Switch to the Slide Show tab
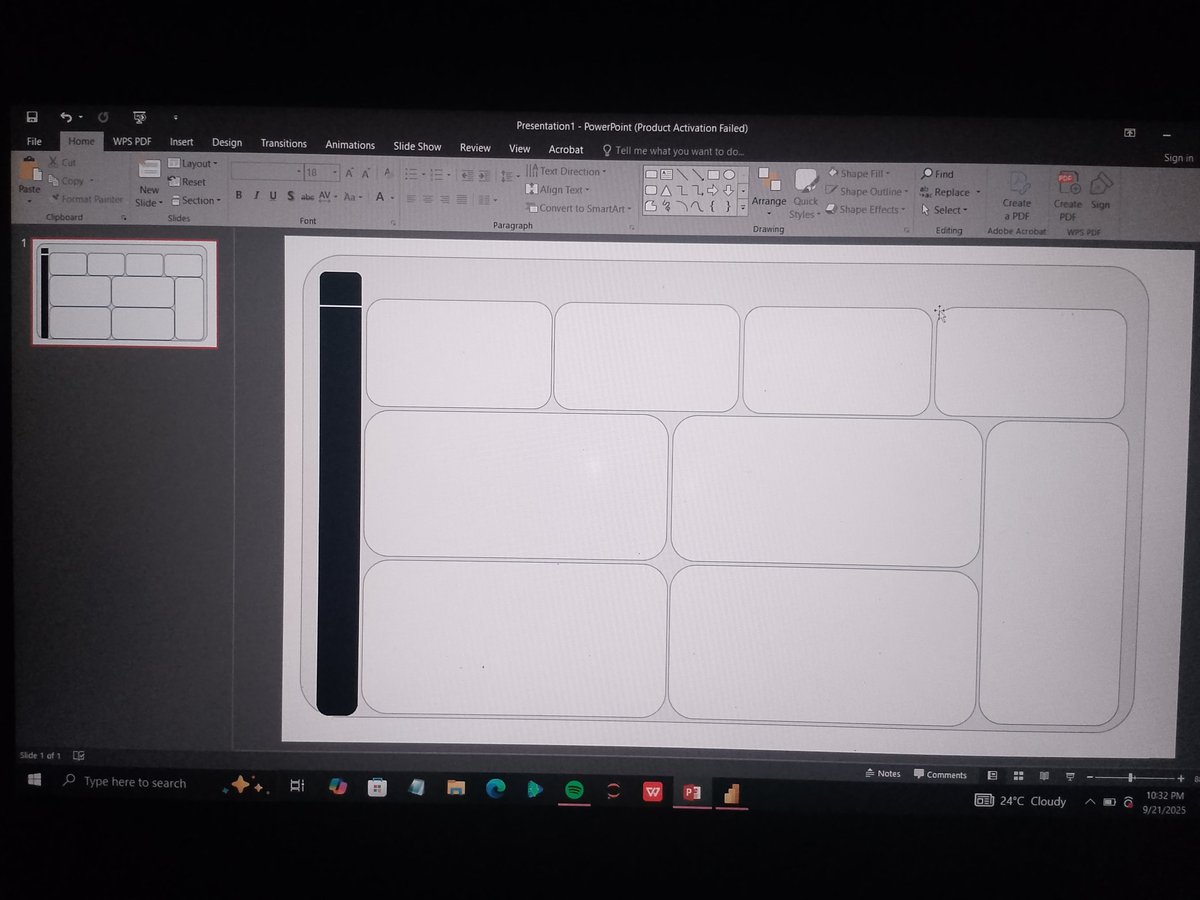The height and width of the screenshot is (900, 1200). [x=417, y=146]
